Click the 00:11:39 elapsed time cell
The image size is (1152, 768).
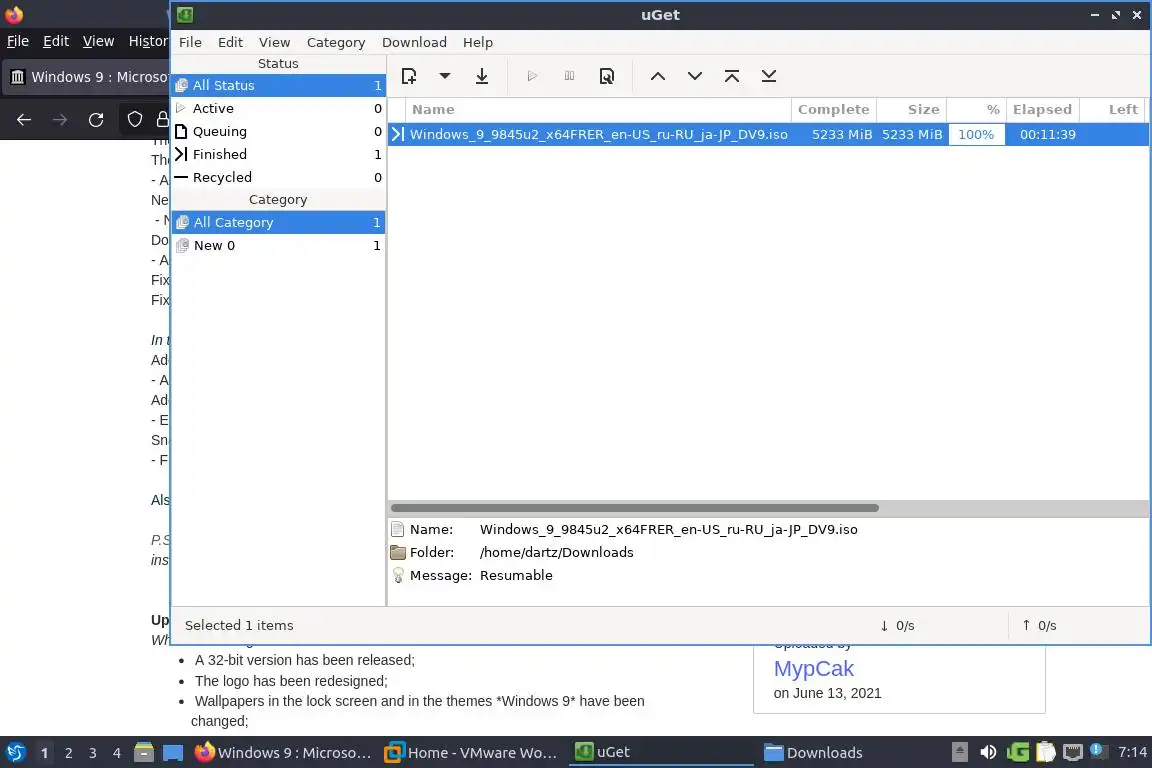click(x=1048, y=134)
